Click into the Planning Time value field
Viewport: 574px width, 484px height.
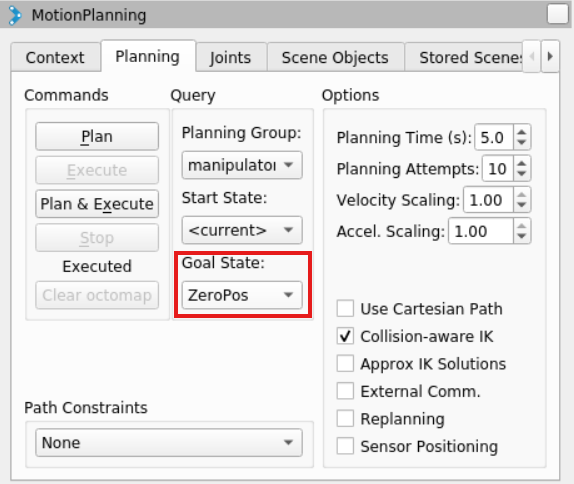pos(494,137)
